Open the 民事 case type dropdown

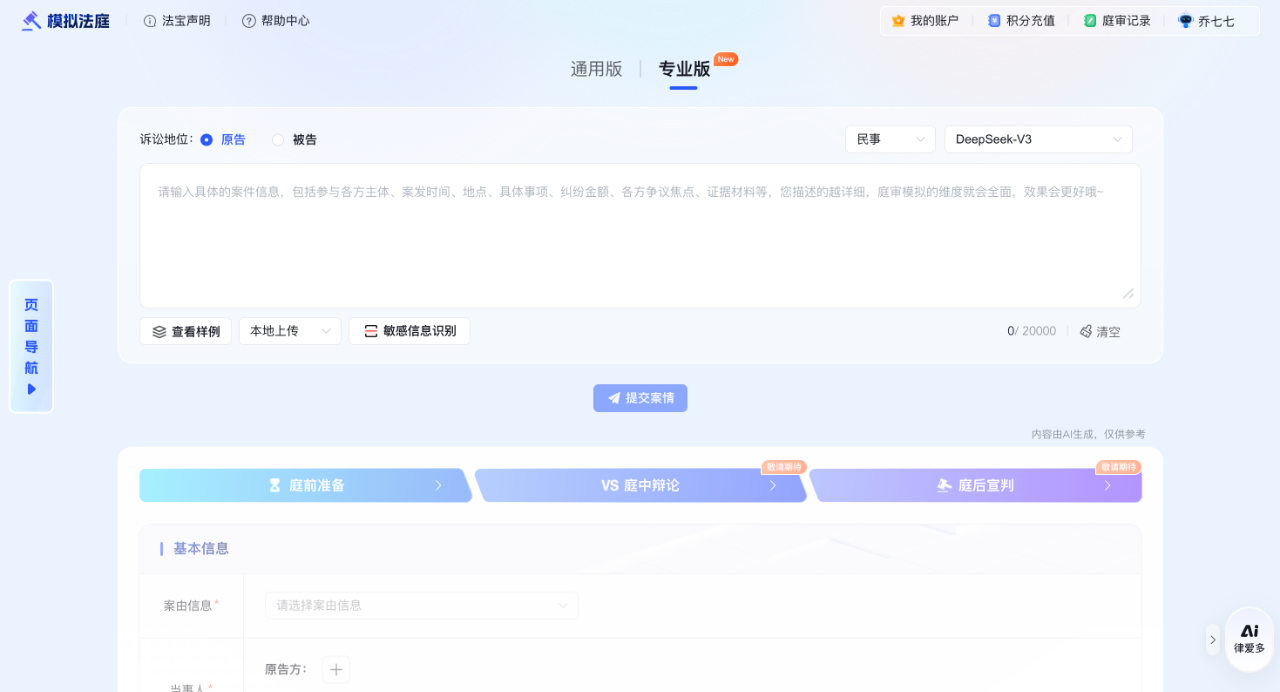[890, 139]
